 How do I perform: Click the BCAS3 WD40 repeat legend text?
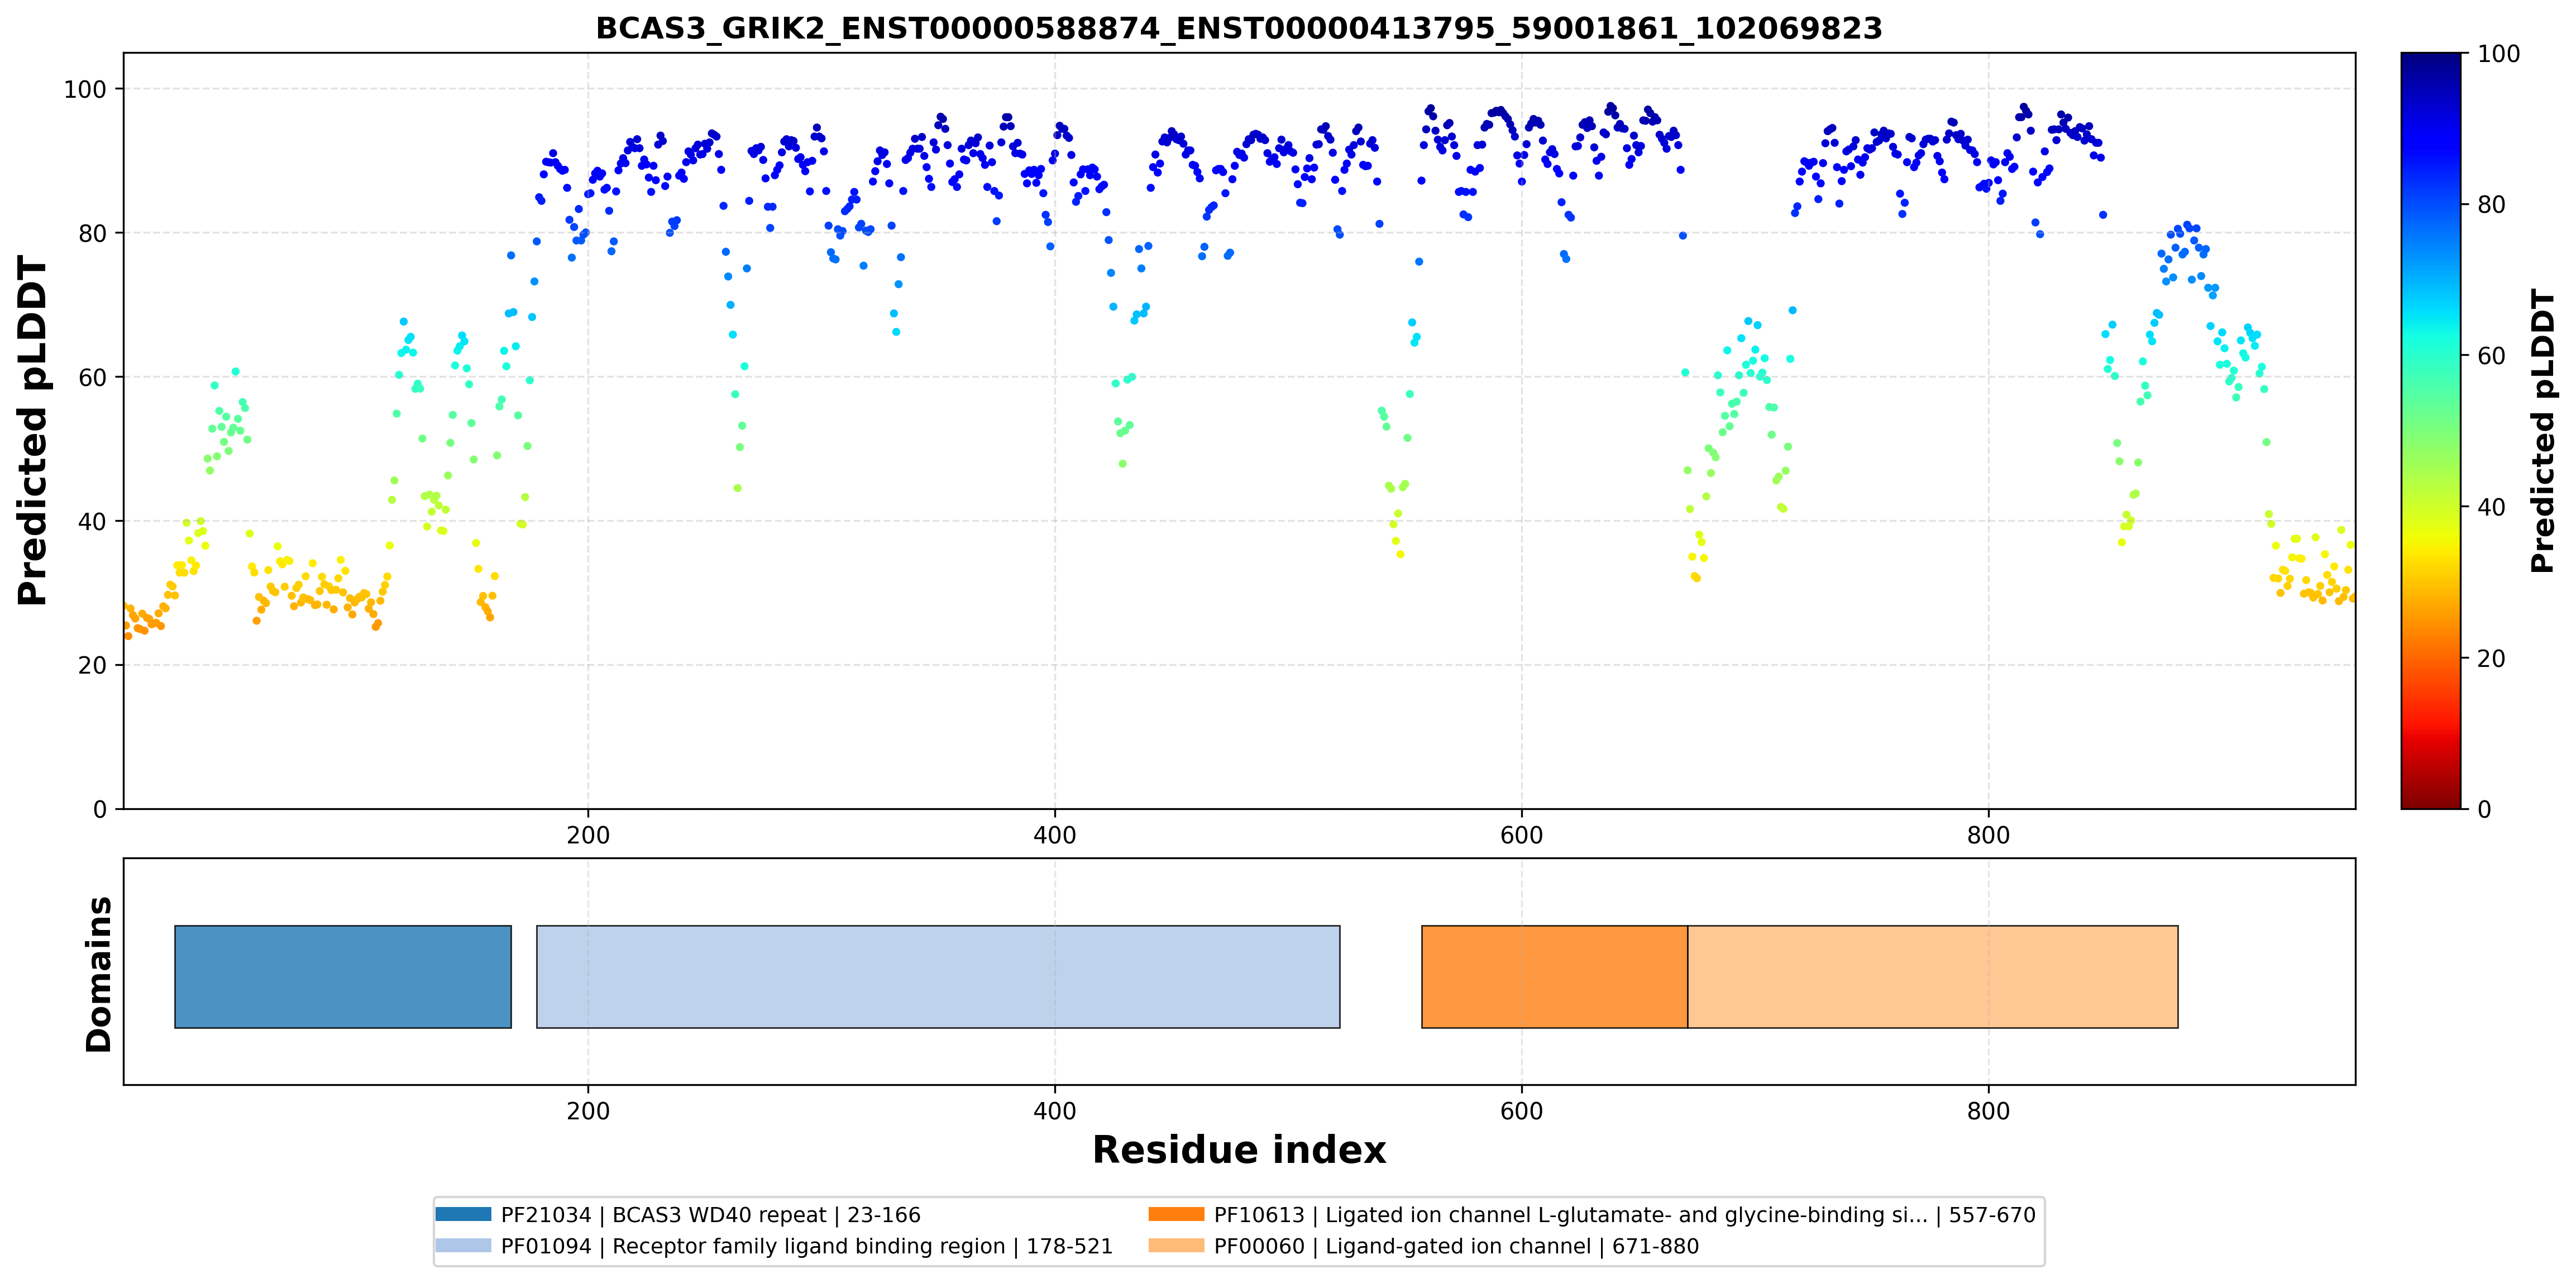710,1215
